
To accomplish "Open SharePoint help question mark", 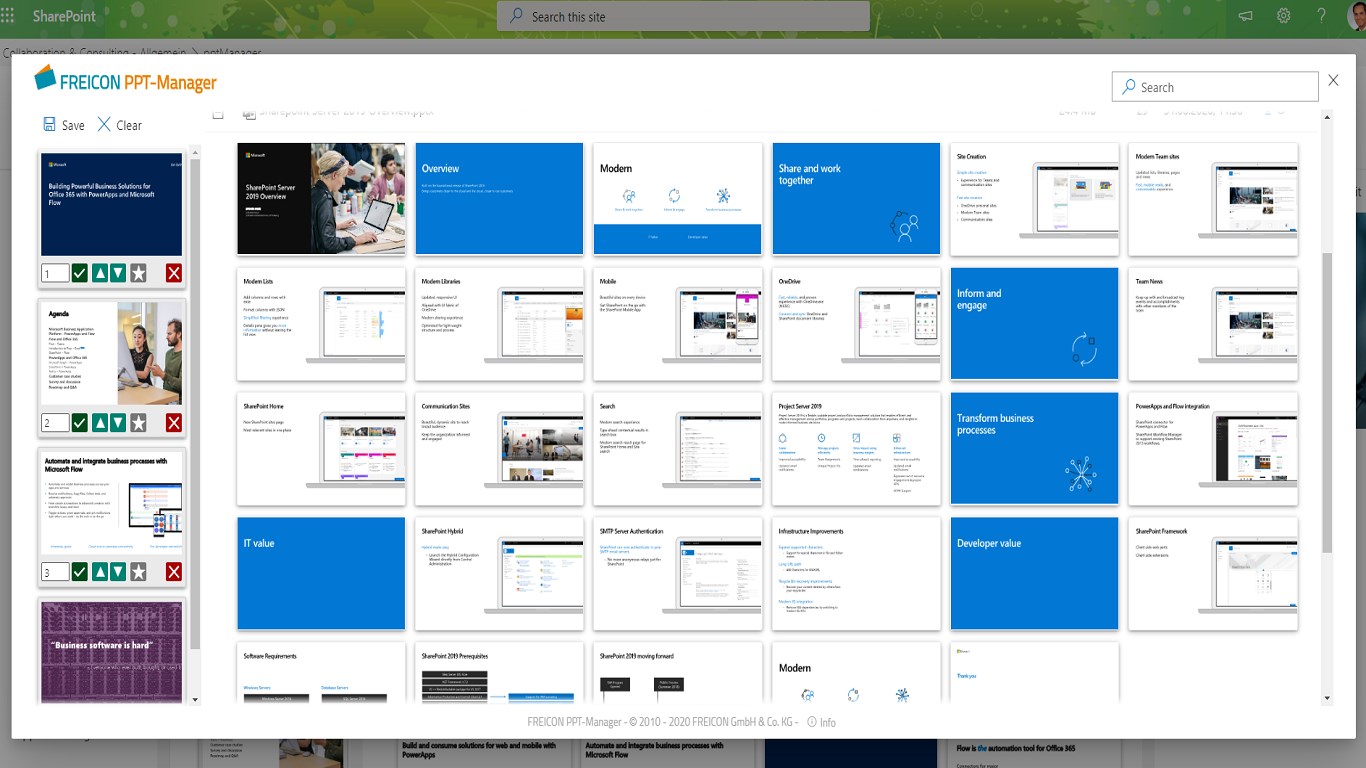I will pyautogui.click(x=1321, y=16).
